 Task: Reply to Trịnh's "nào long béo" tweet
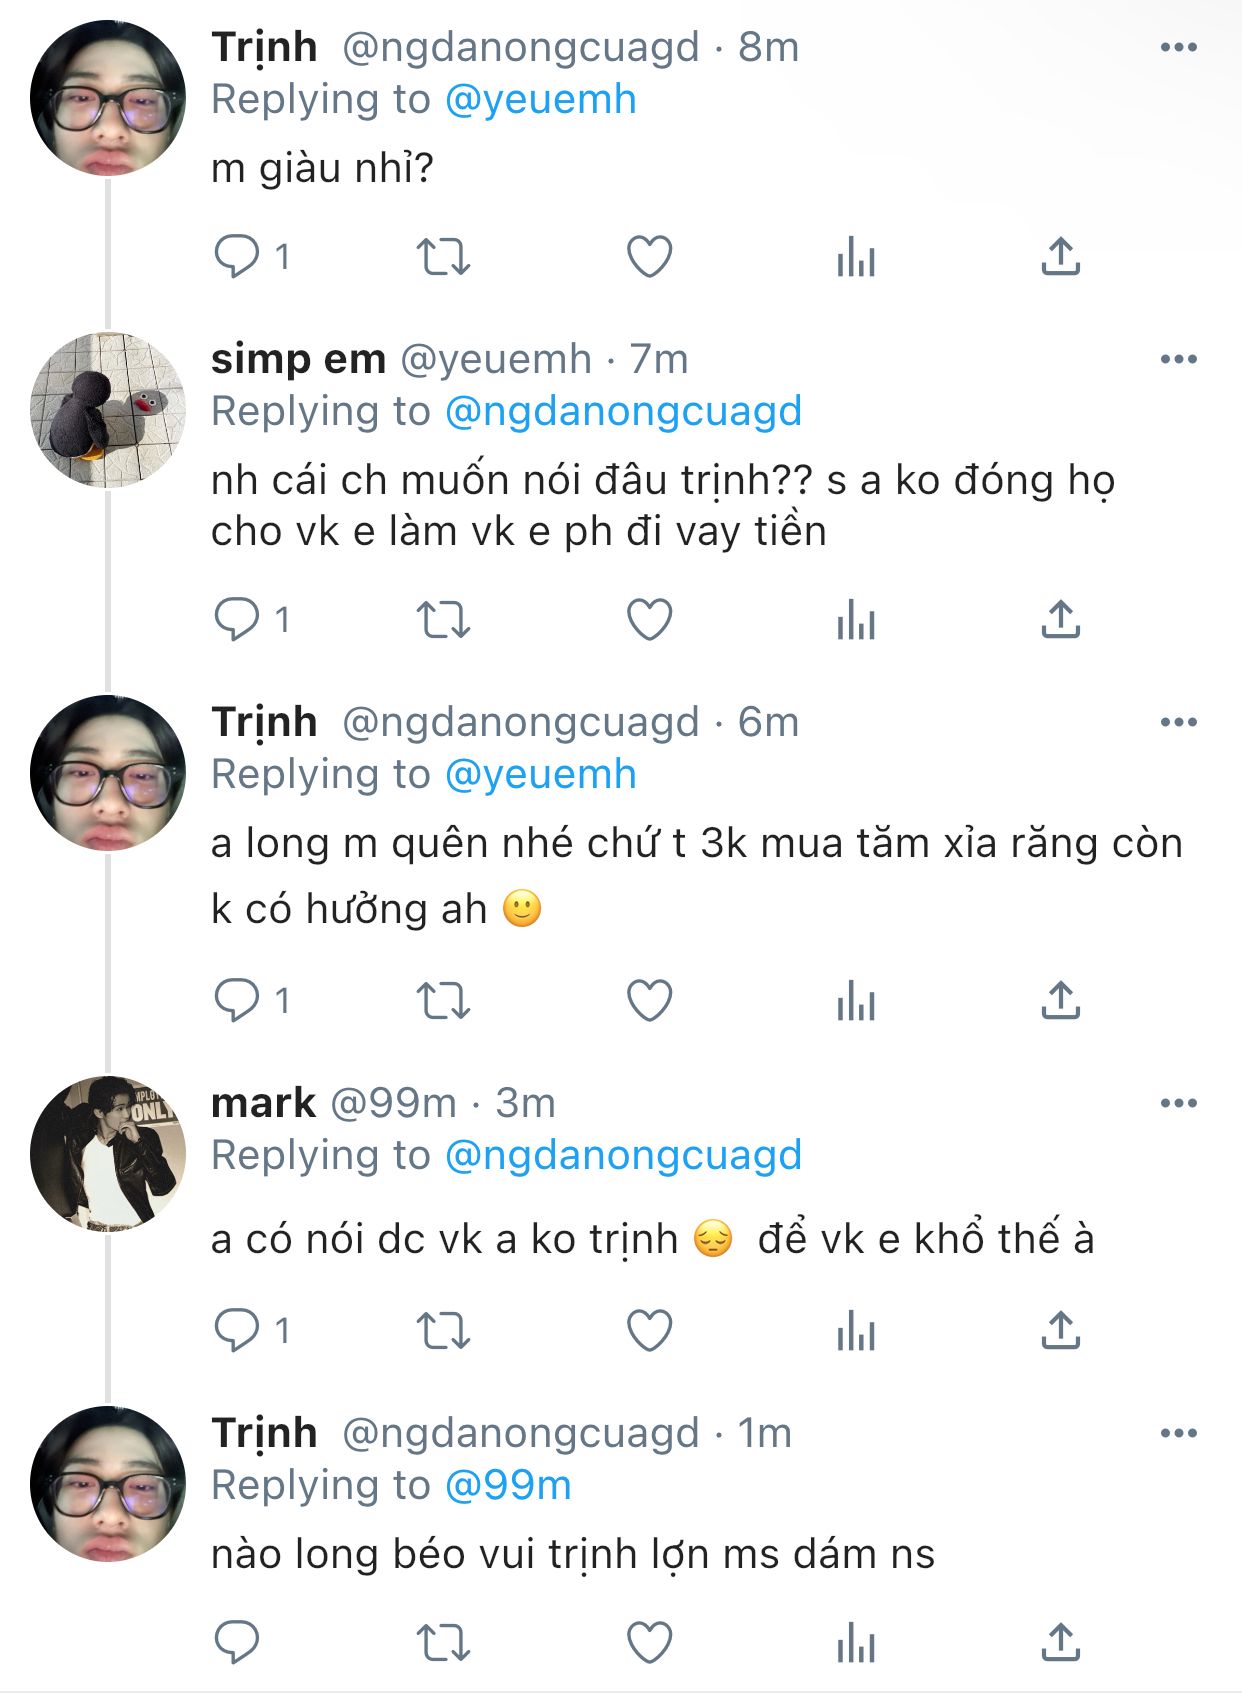coord(237,1642)
